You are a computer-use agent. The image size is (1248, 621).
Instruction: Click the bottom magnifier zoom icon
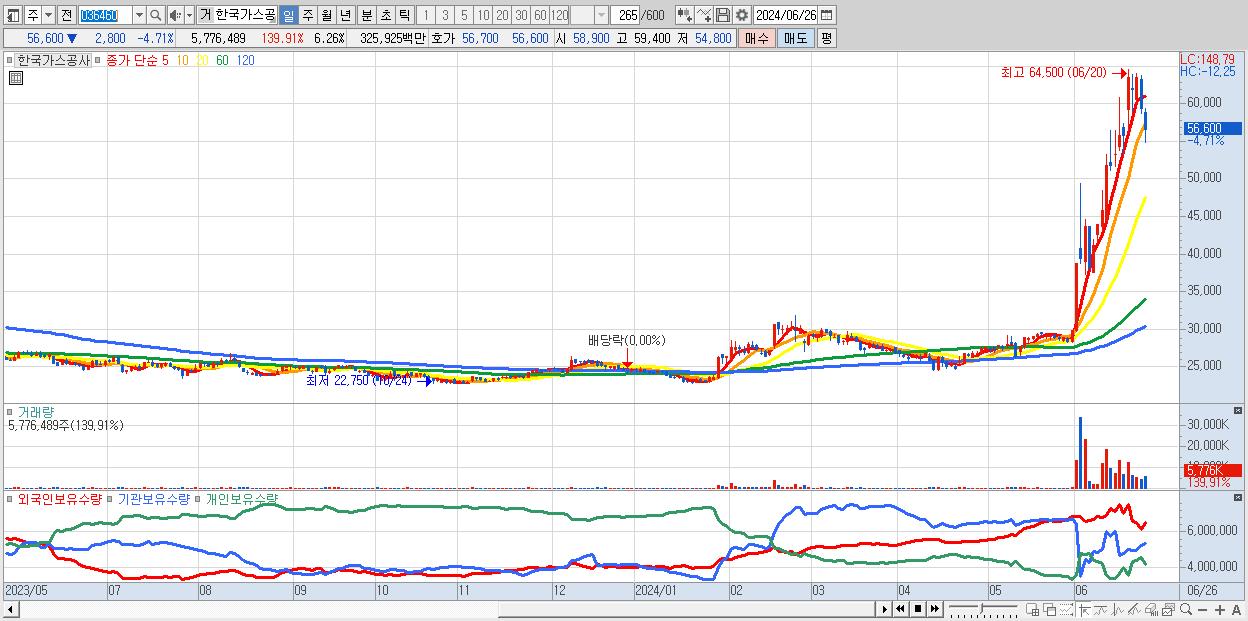[1185, 609]
